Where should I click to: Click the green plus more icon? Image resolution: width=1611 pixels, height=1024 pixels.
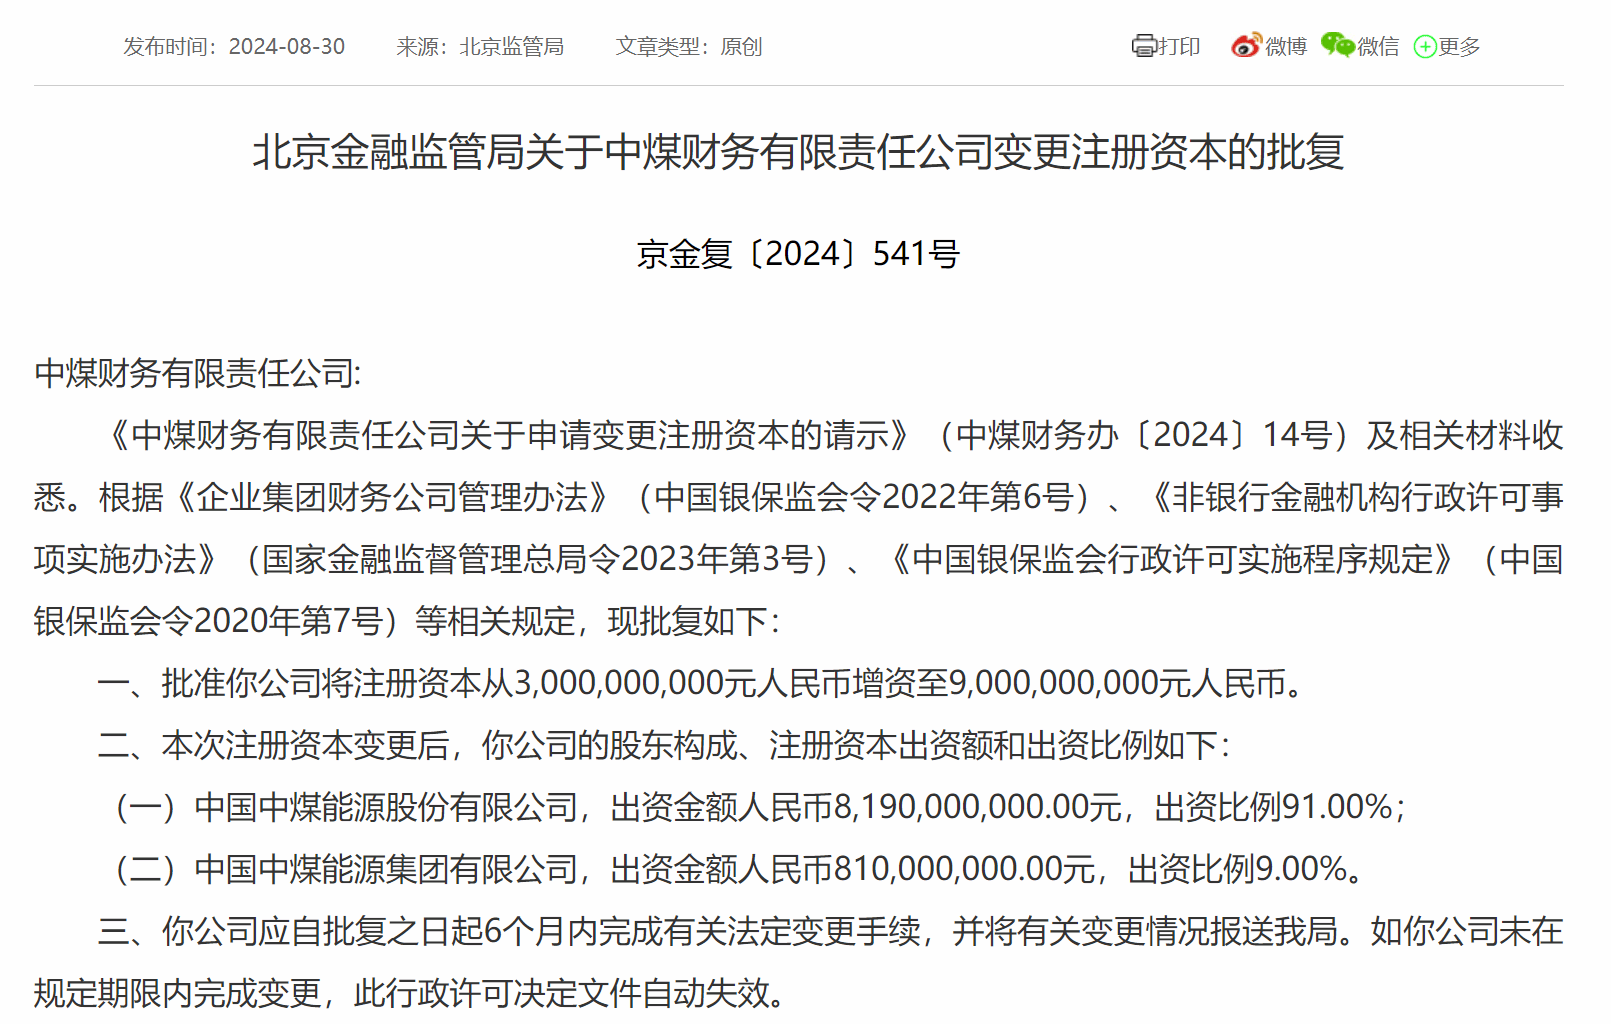pyautogui.click(x=1425, y=46)
